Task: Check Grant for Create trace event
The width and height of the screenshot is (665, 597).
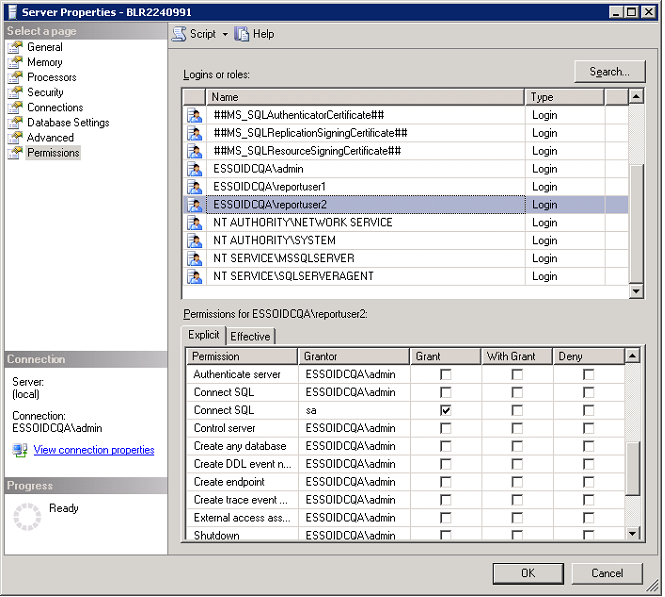Action: 446,500
